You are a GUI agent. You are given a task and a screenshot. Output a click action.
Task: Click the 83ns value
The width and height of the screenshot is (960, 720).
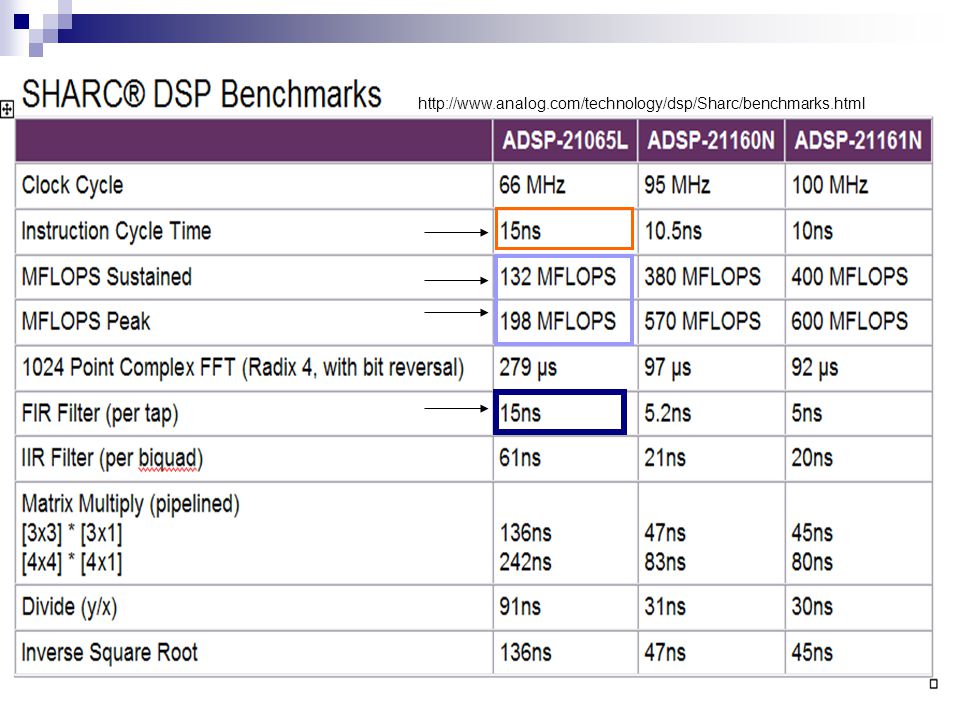point(665,562)
